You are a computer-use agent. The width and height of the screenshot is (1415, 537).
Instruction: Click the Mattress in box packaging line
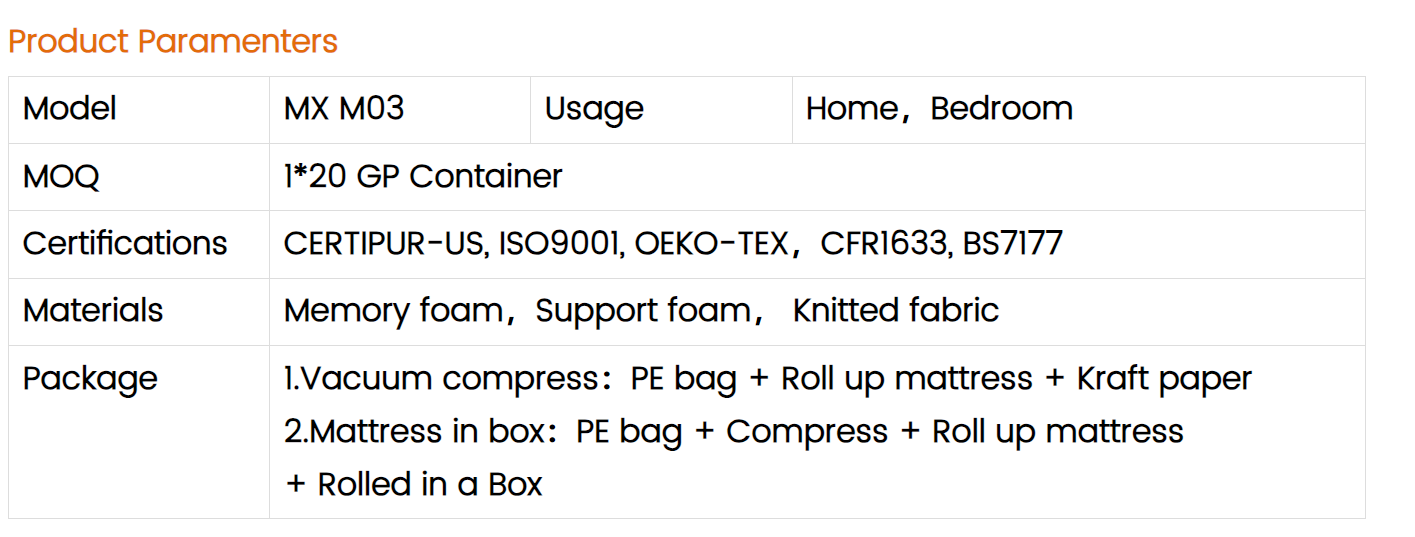click(734, 432)
